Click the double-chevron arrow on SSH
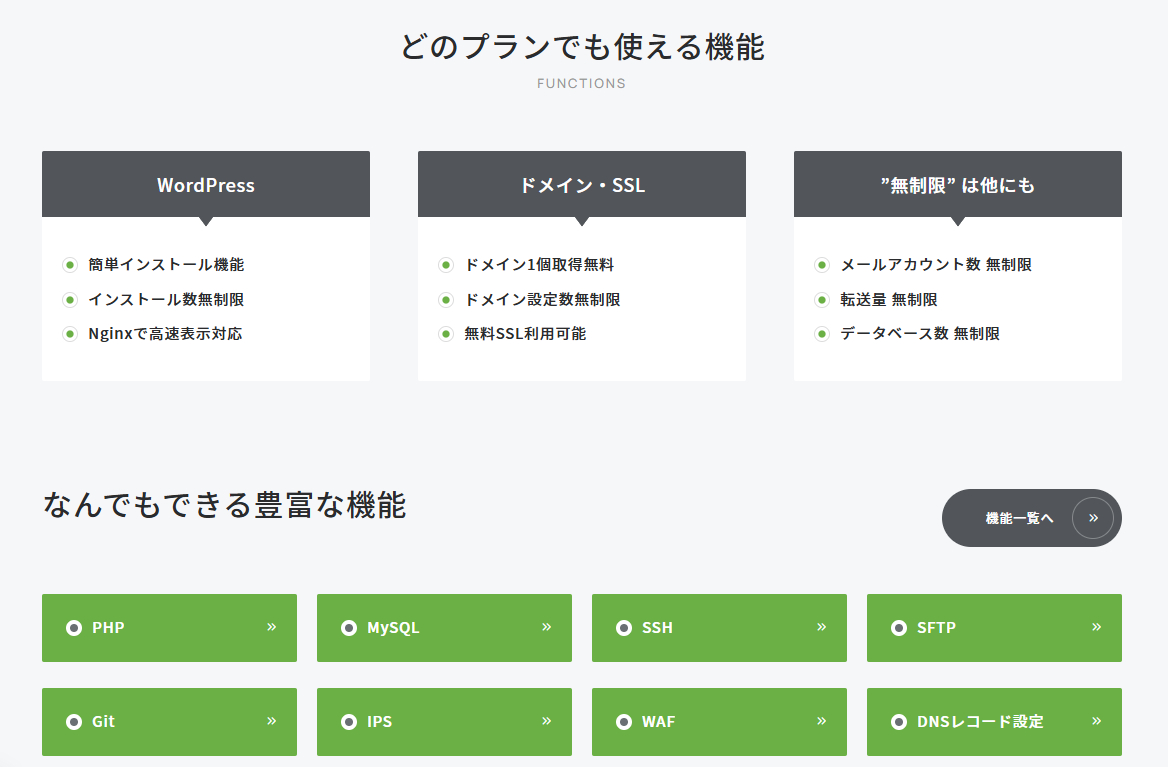This screenshot has height=767, width=1168. pos(822,627)
